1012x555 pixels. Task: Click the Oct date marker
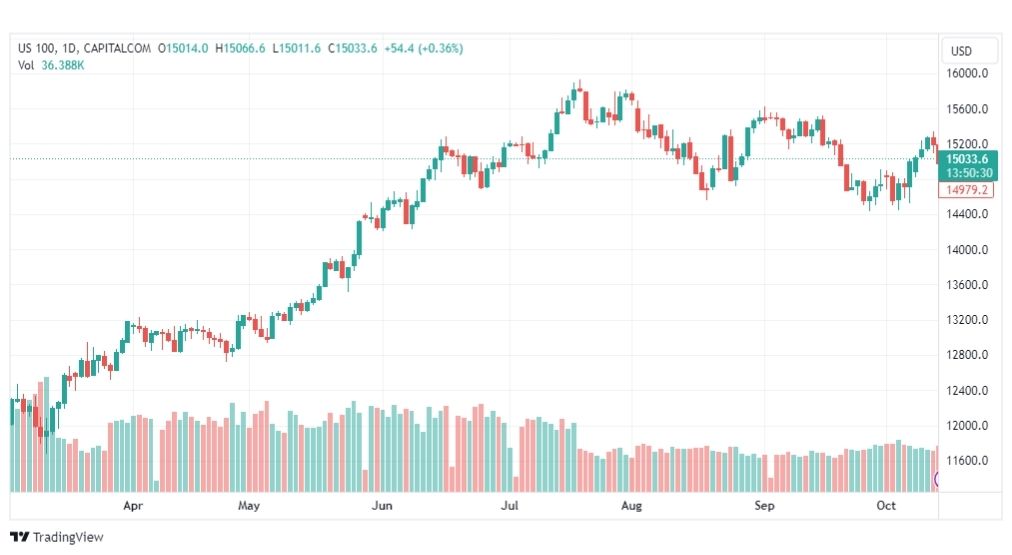tap(886, 506)
